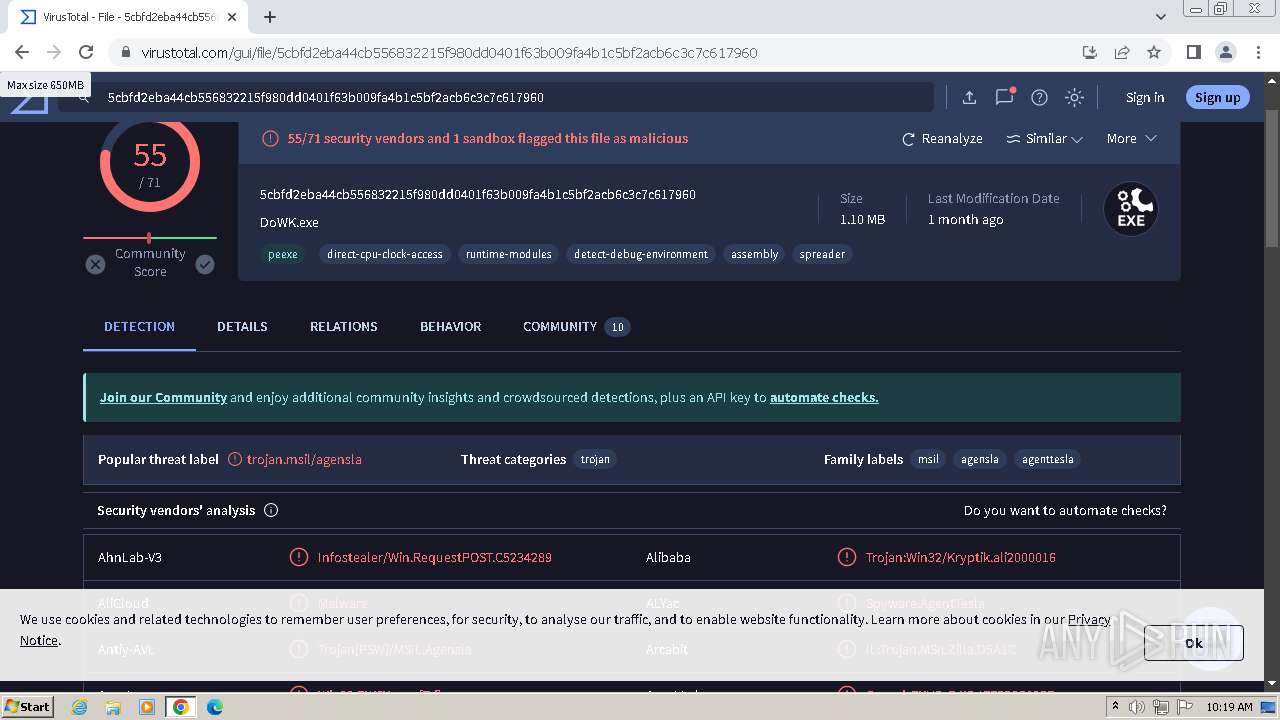Expand the Similar dropdown

1045,139
